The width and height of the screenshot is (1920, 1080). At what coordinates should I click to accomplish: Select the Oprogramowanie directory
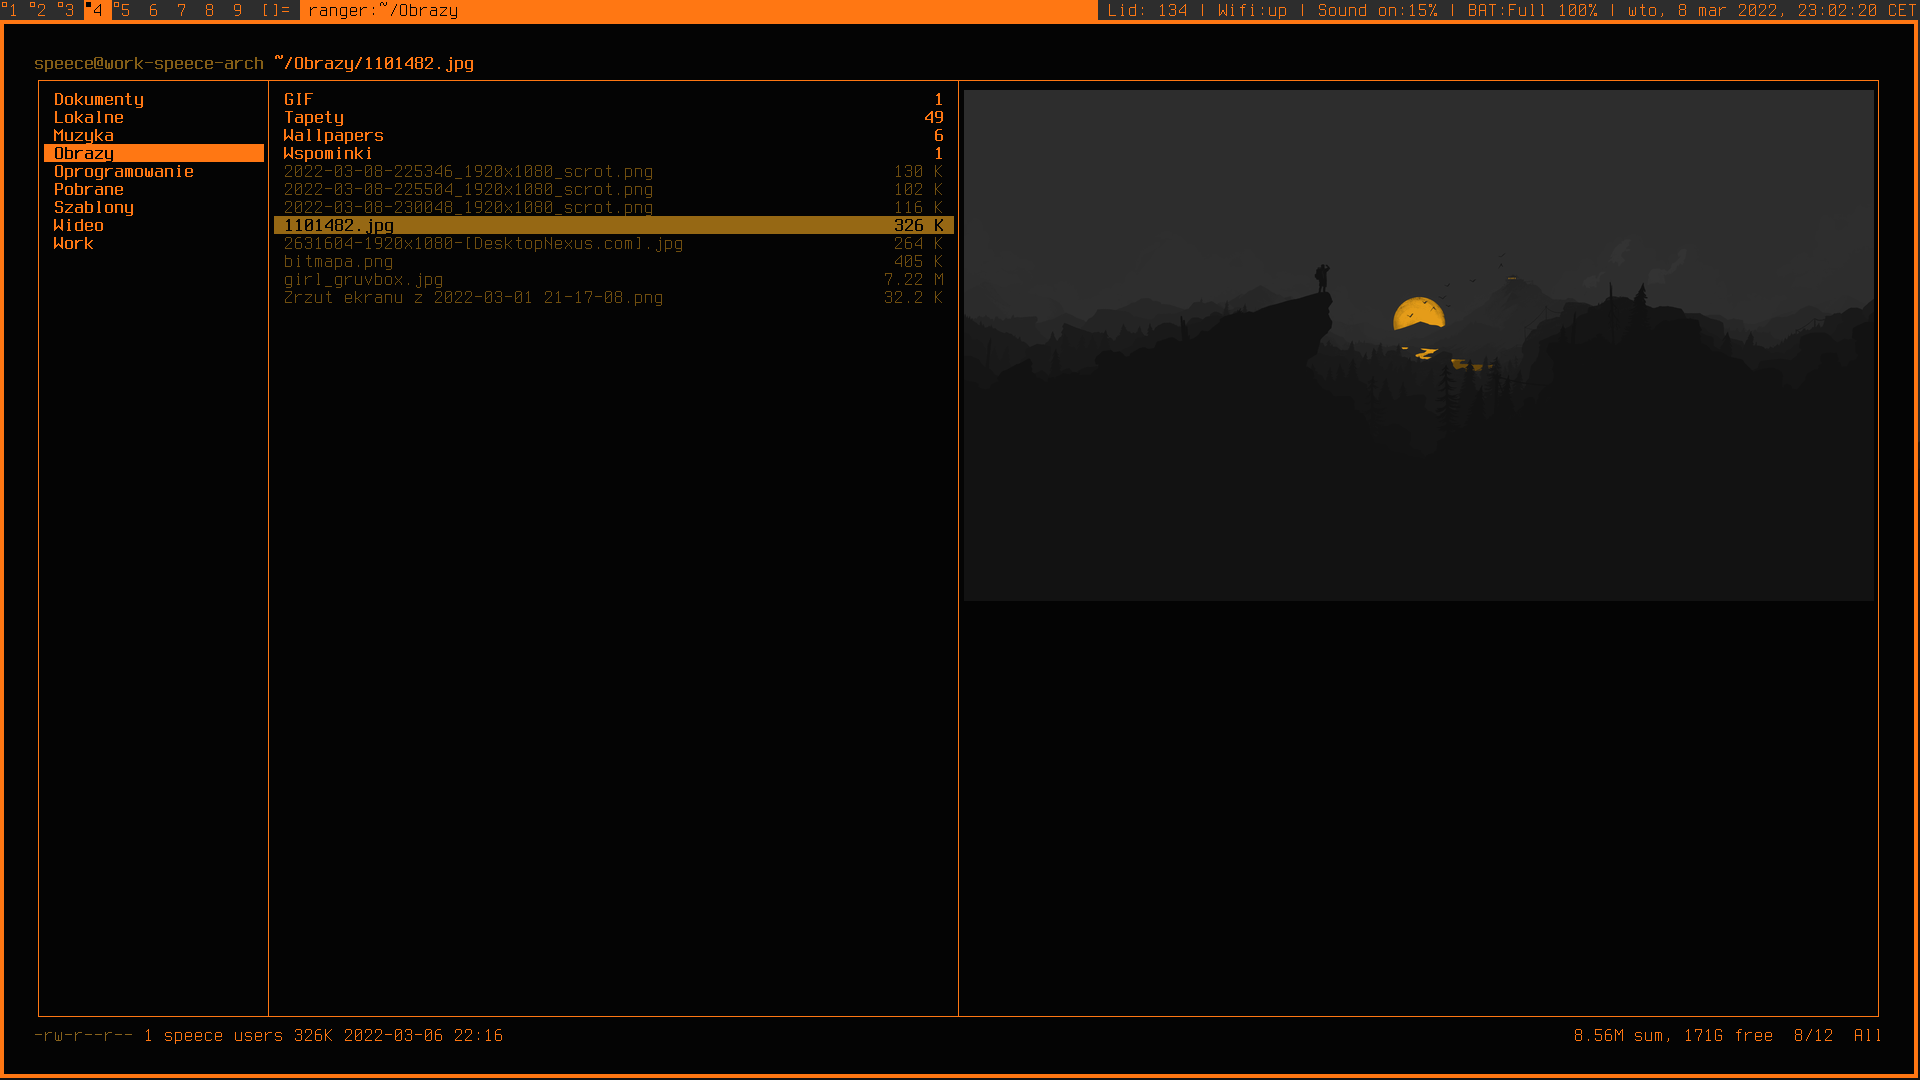point(123,171)
